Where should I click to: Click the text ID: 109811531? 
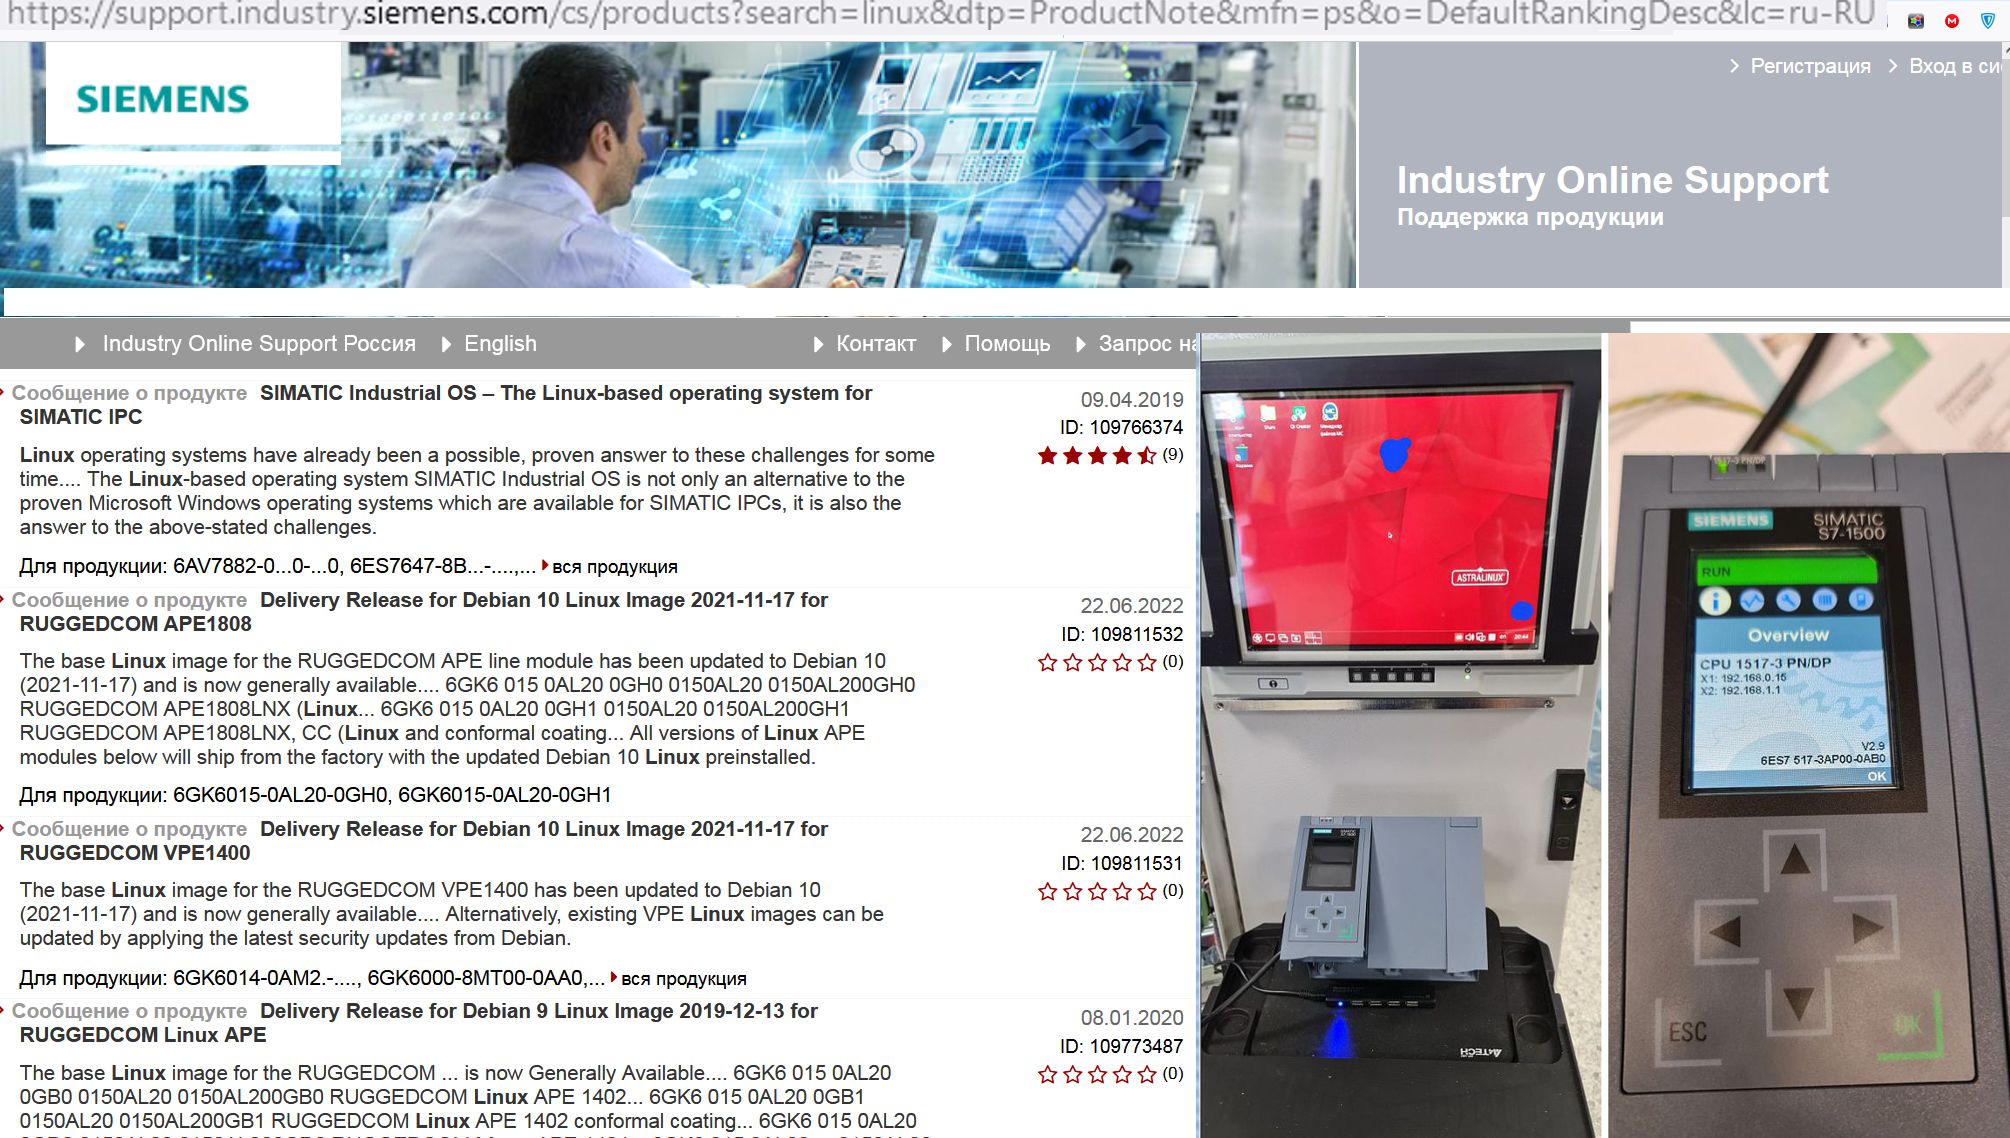[1122, 863]
